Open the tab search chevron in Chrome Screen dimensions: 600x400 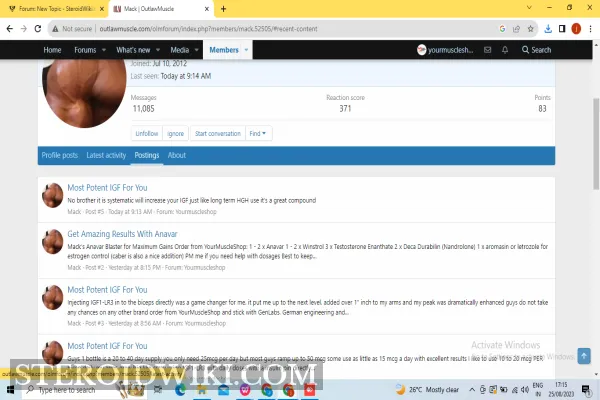pyautogui.click(x=529, y=8)
